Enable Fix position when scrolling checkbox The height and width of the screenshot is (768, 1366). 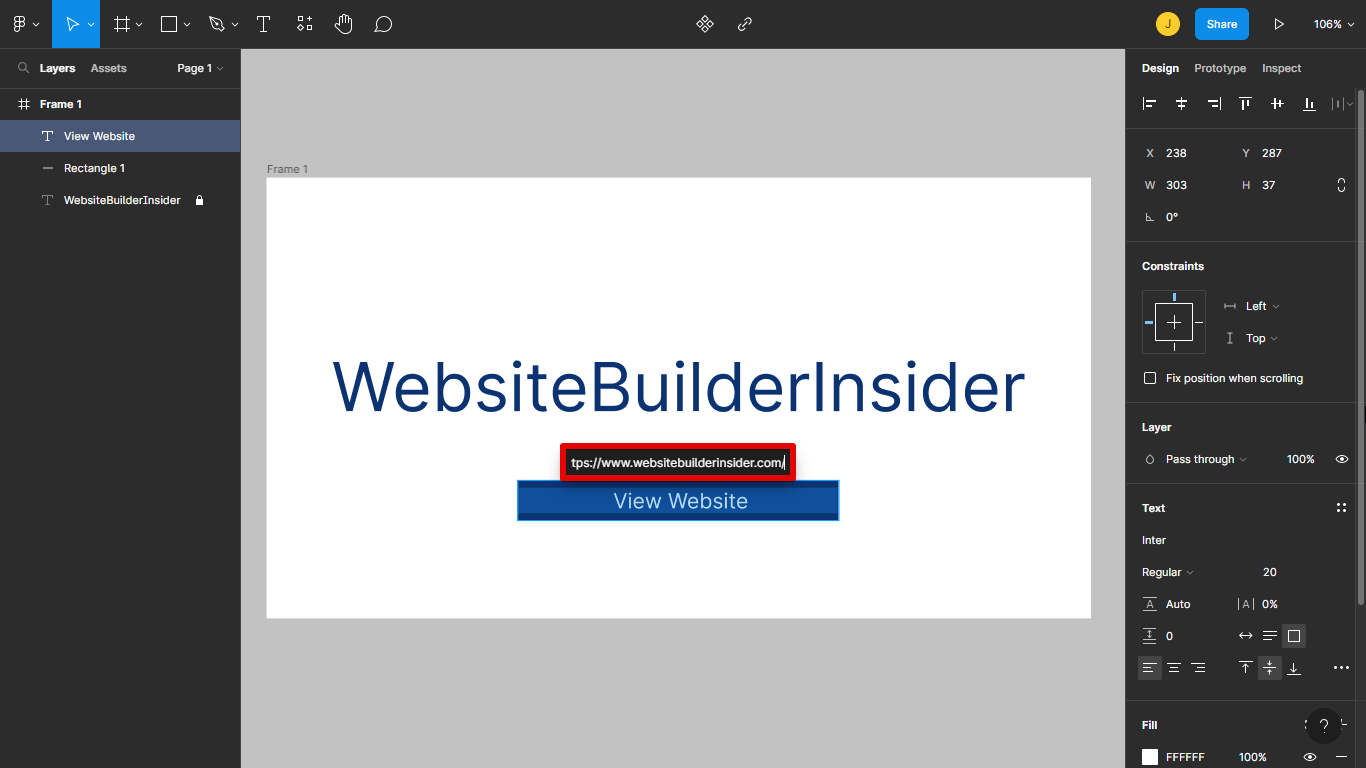coord(1150,378)
